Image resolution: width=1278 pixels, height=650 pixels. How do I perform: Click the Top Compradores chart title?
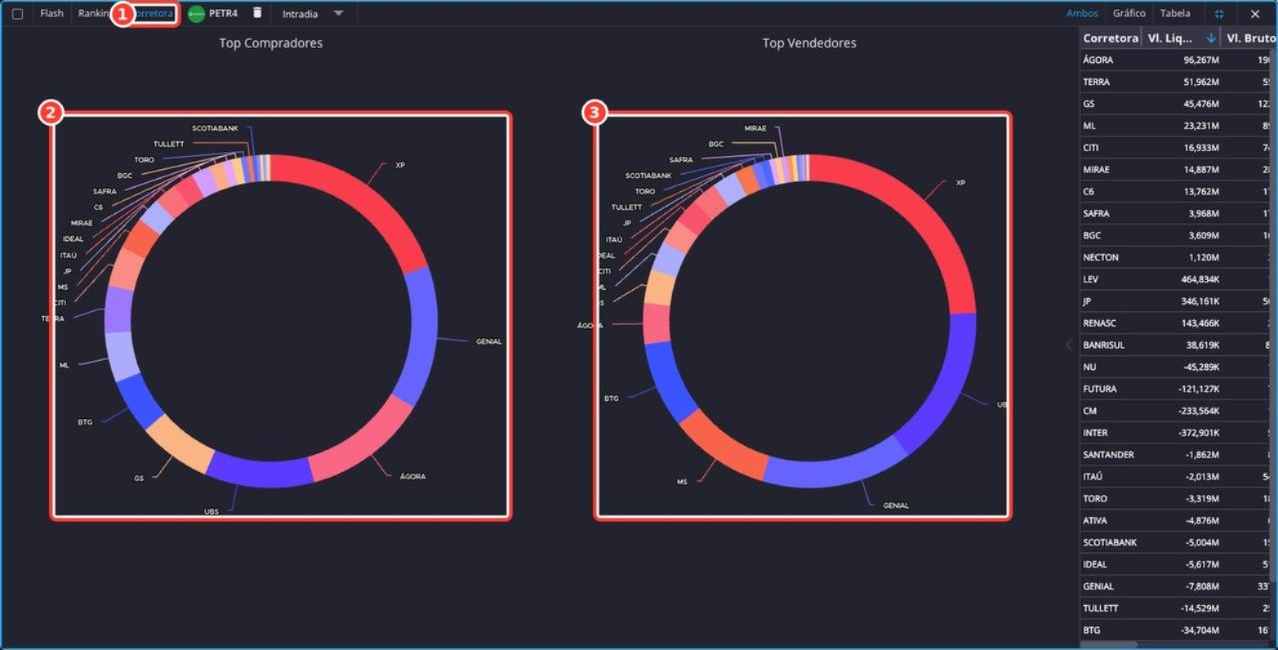click(x=271, y=43)
